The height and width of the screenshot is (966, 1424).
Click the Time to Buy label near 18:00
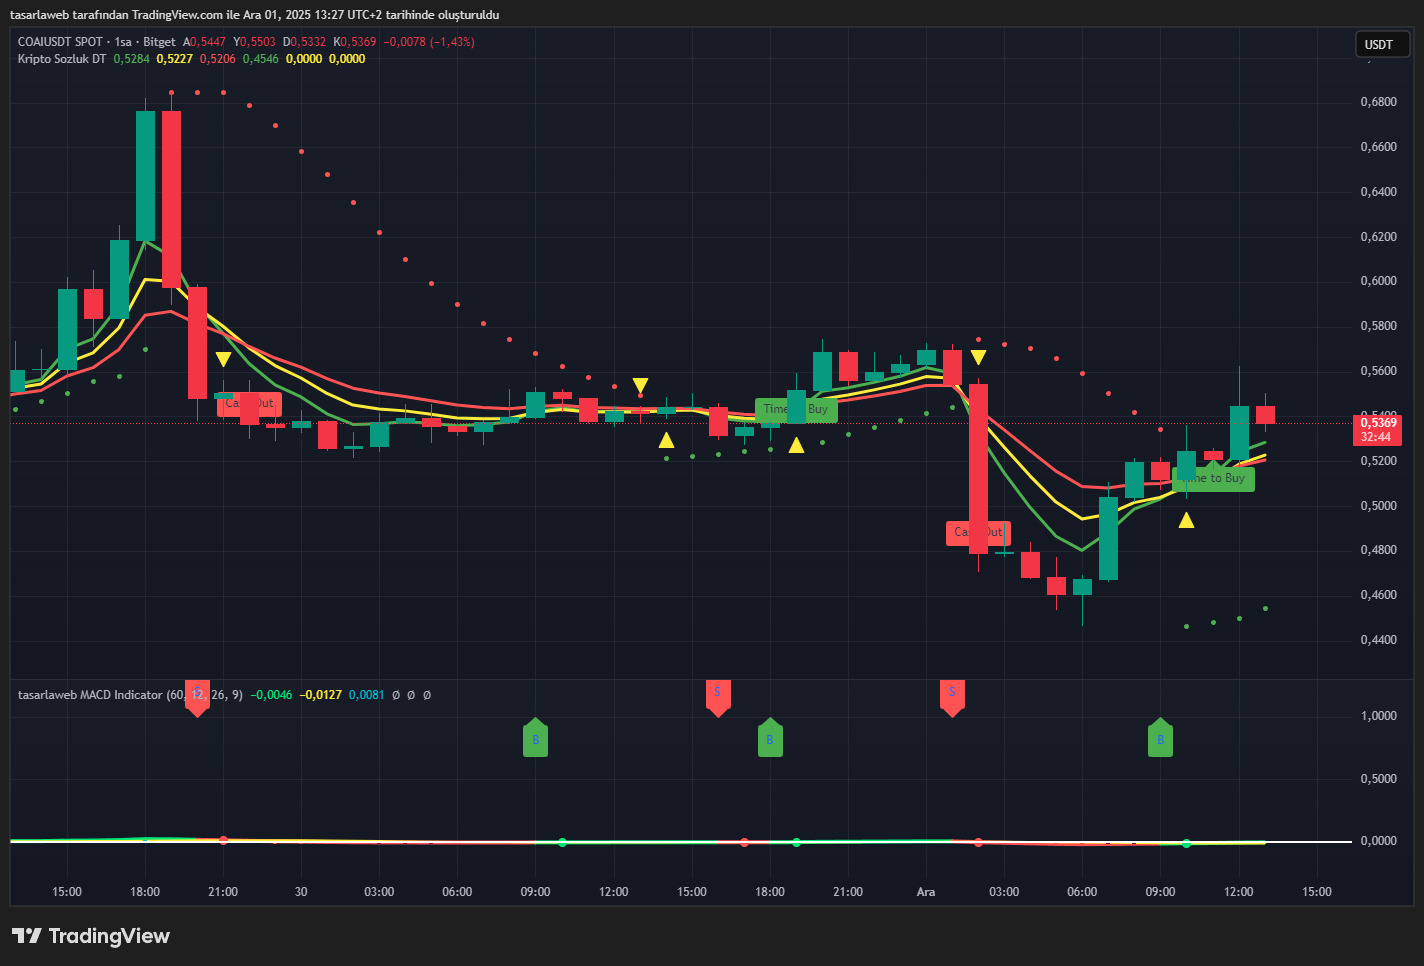point(796,409)
